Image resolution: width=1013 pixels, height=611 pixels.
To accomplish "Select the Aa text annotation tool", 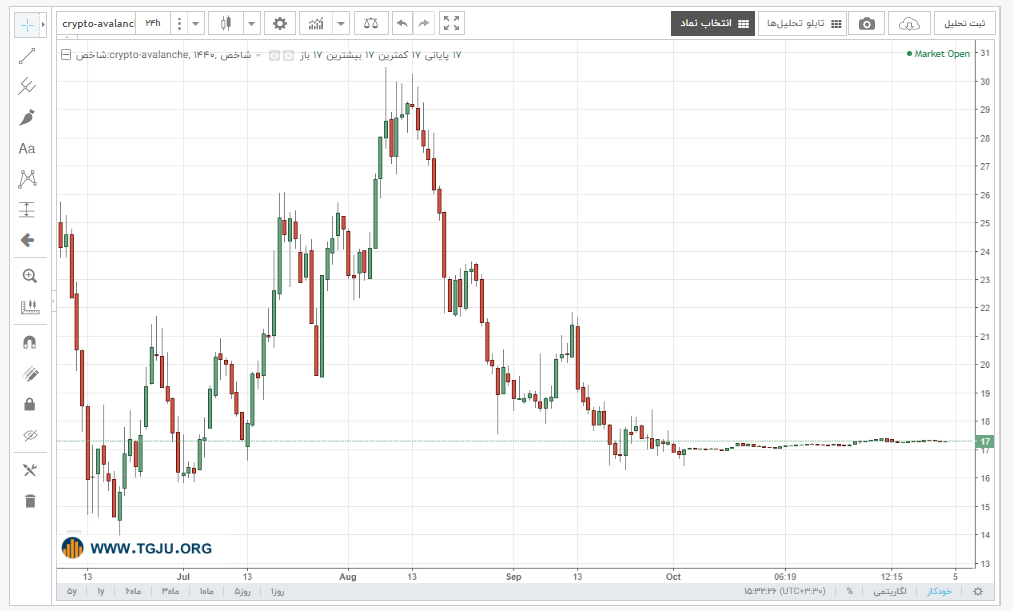I will coord(27,149).
